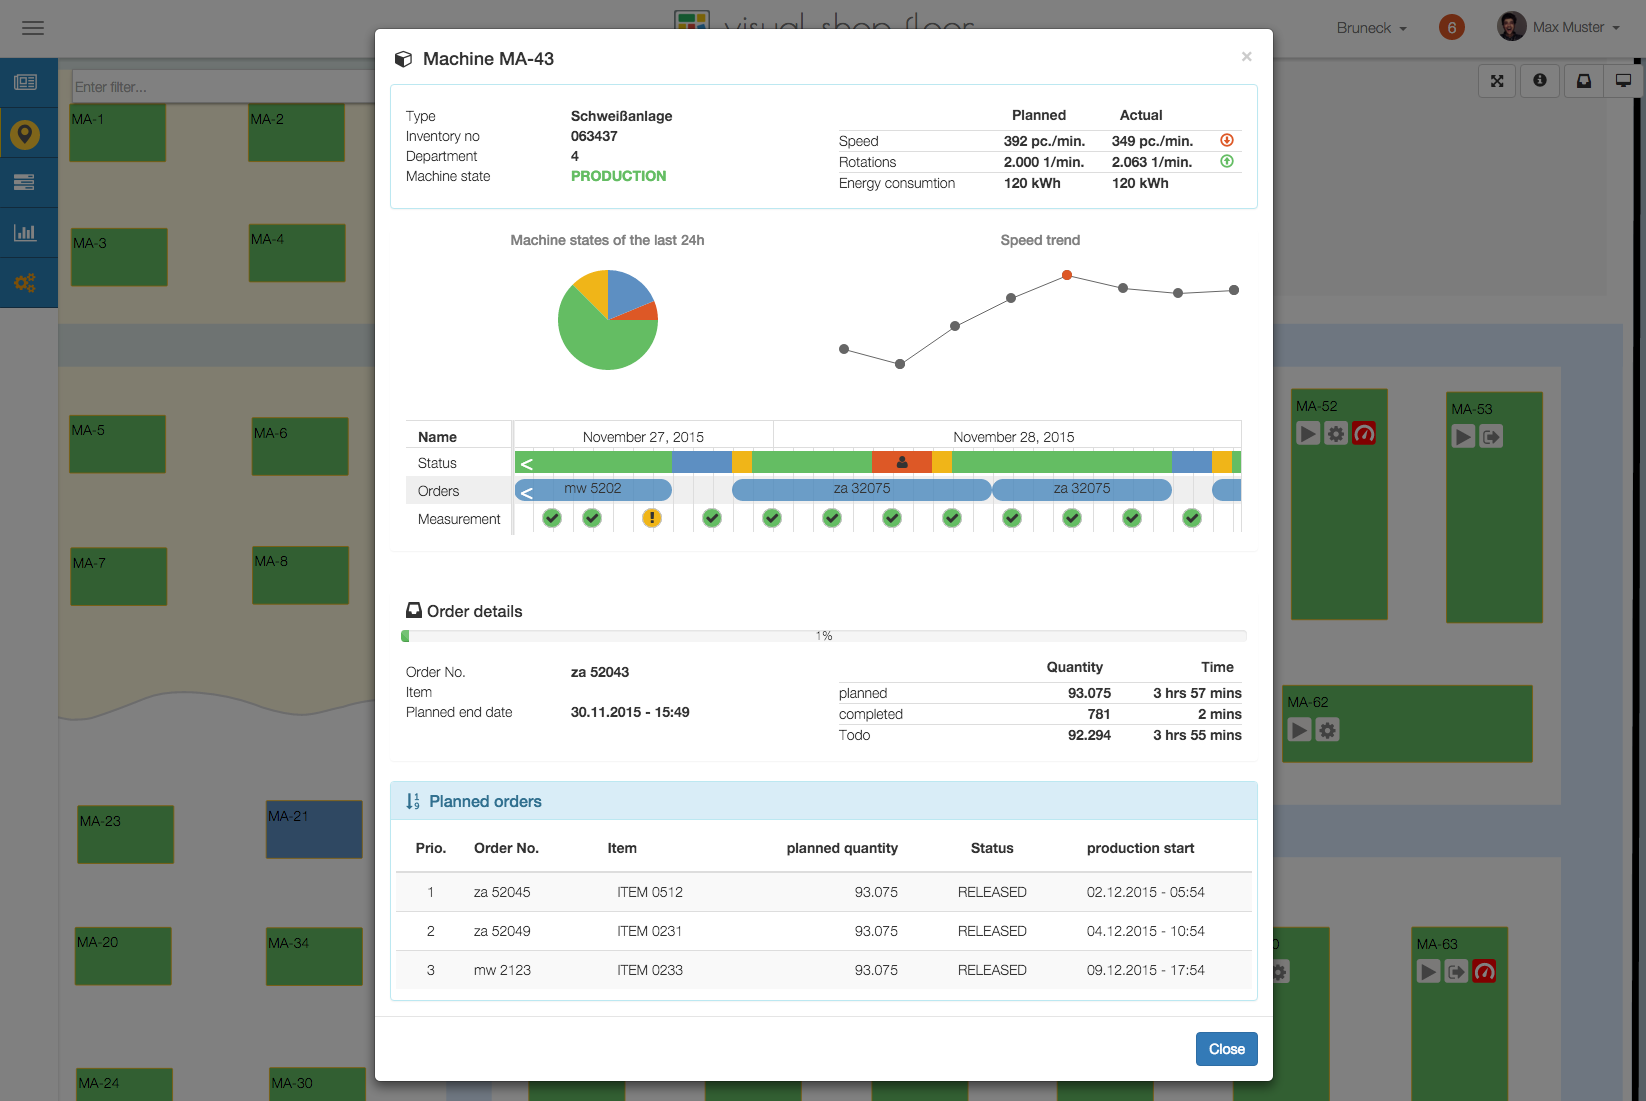Click the export arrow icon on MA-53
1646x1101 pixels.
pos(1491,436)
